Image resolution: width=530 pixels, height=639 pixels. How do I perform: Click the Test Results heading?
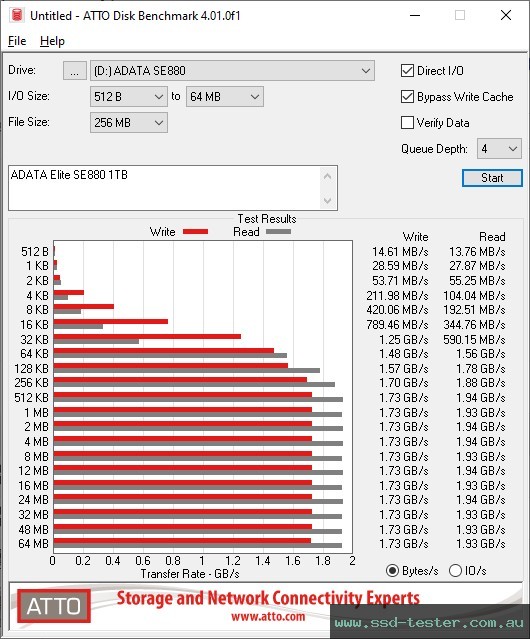(267, 219)
